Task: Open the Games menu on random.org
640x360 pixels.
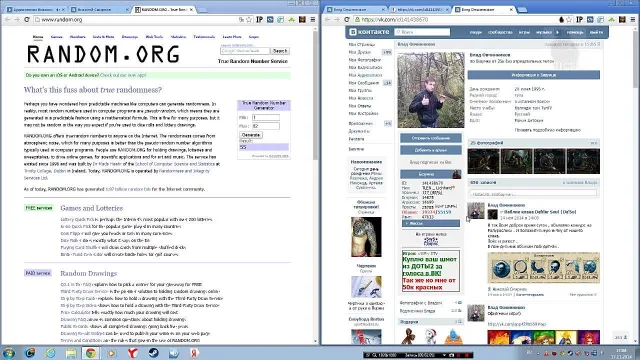Action: point(56,37)
